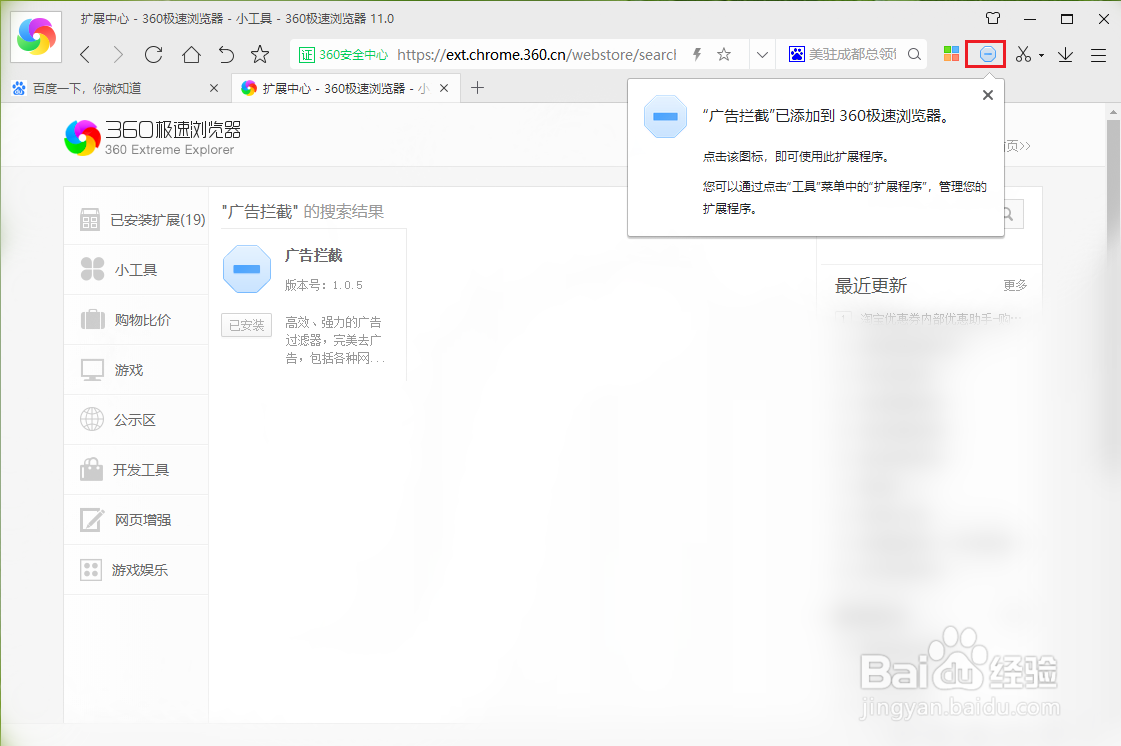This screenshot has width=1121, height=746.
Task: Bookmark this page with address bar star
Action: pos(724,54)
